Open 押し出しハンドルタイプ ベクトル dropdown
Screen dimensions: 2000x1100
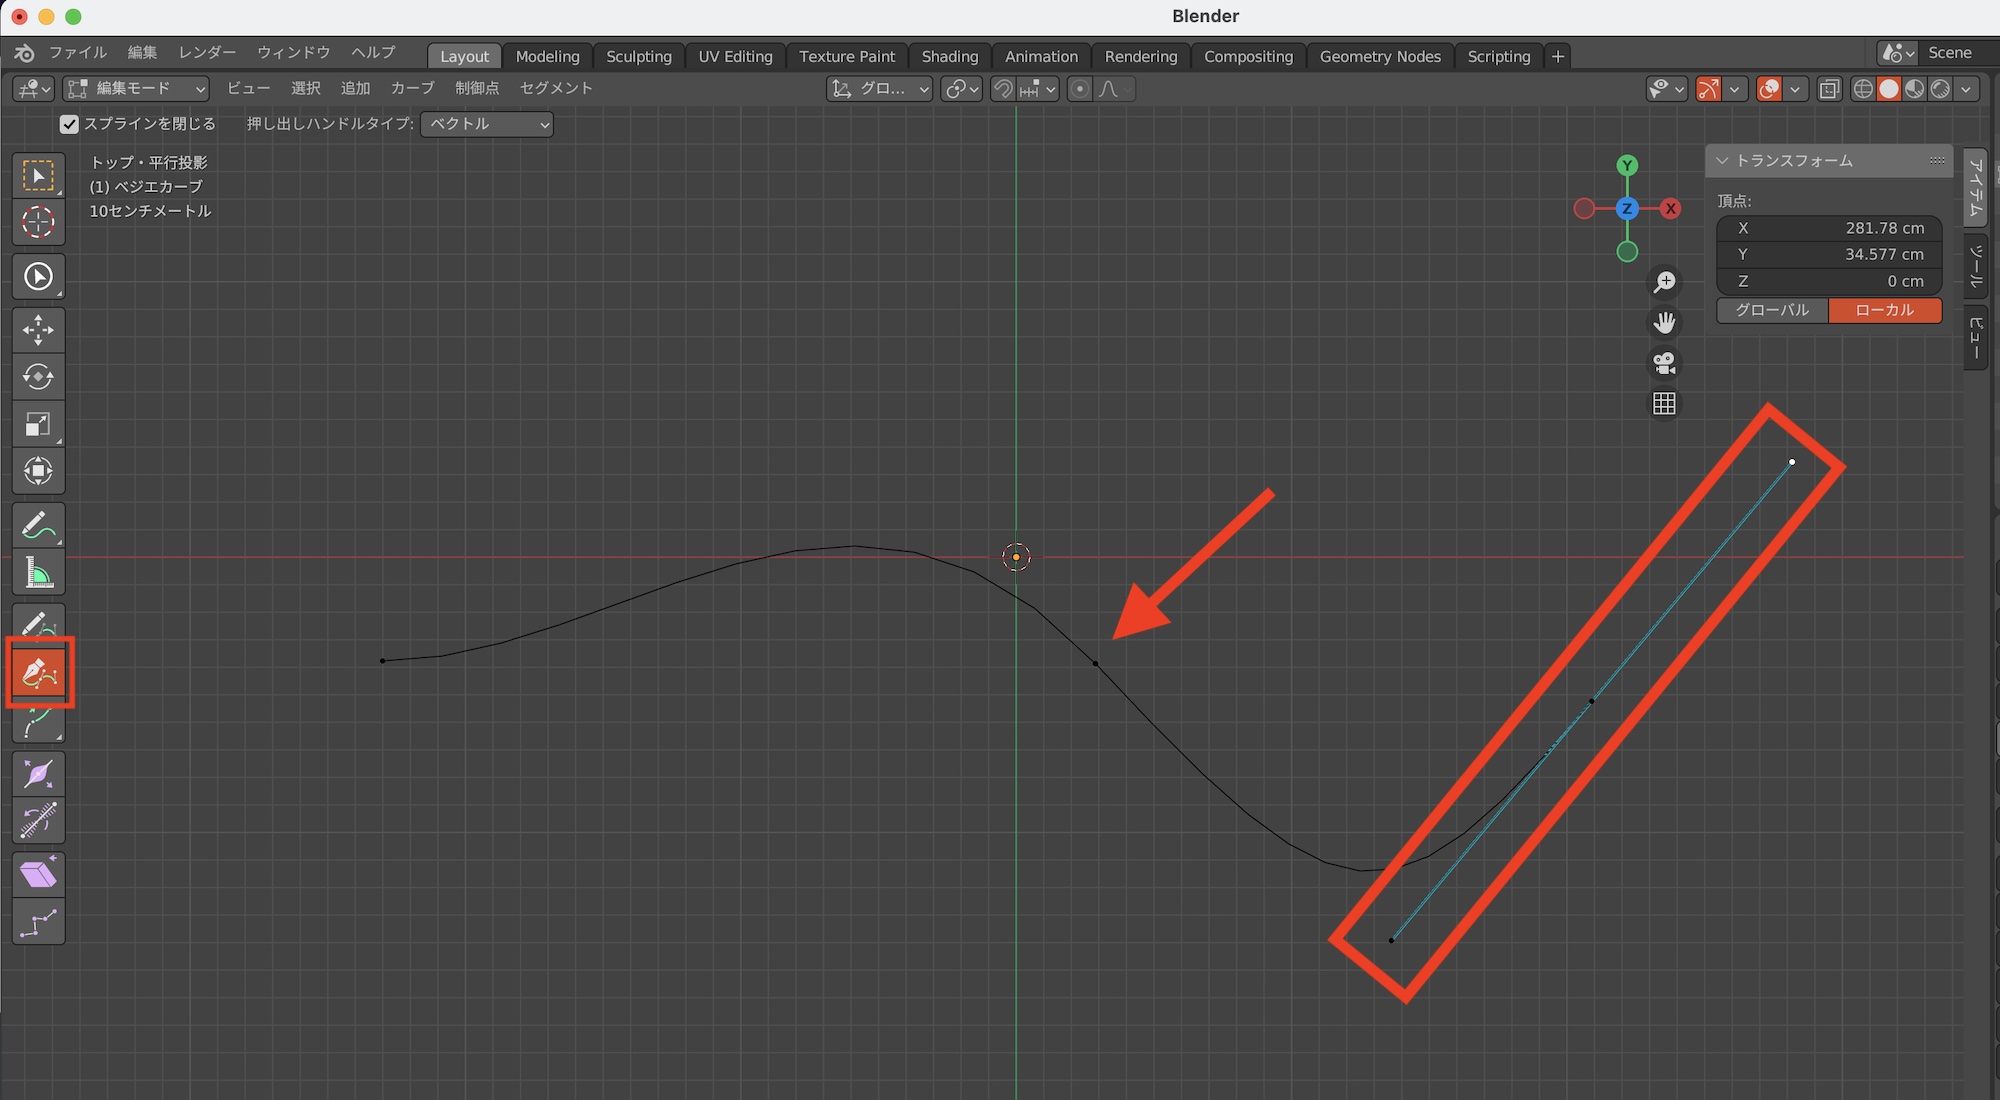tap(487, 124)
